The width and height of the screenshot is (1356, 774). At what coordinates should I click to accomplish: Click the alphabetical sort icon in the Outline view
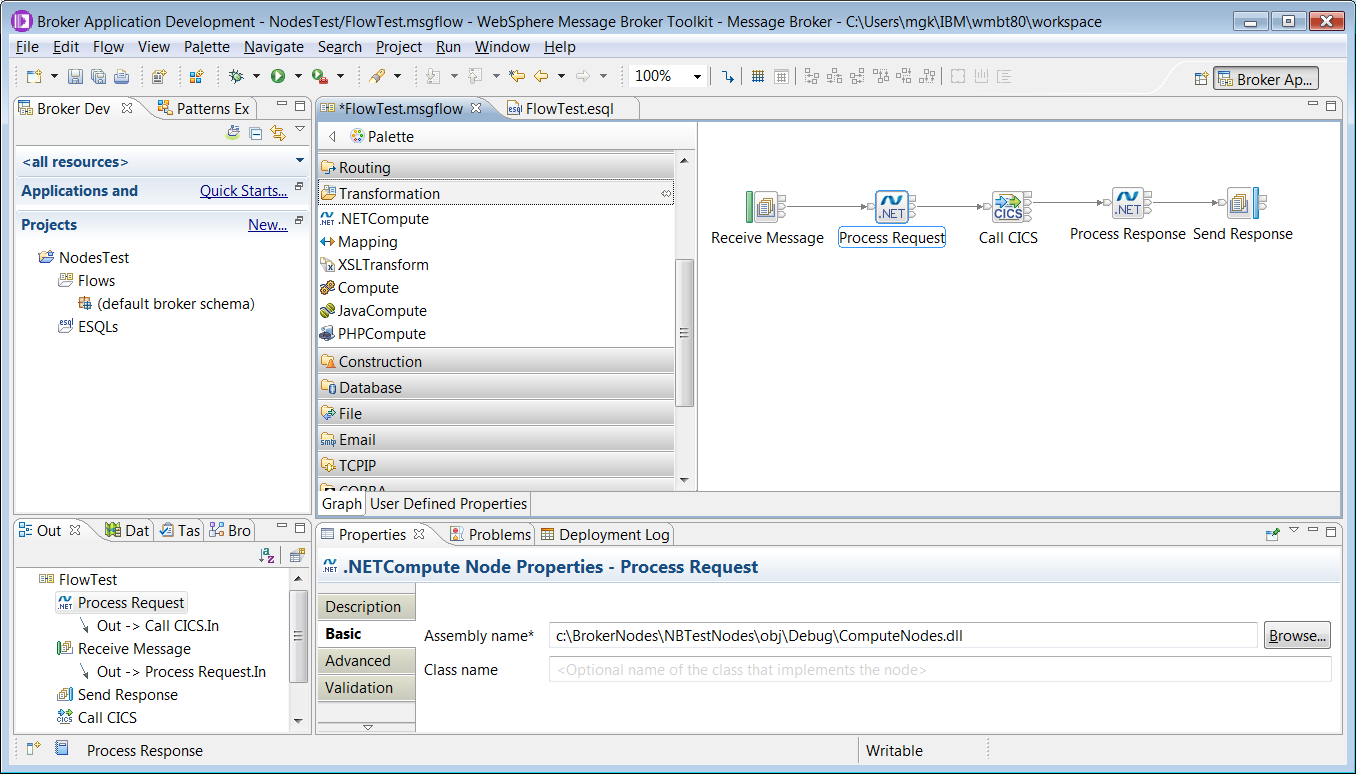(267, 556)
